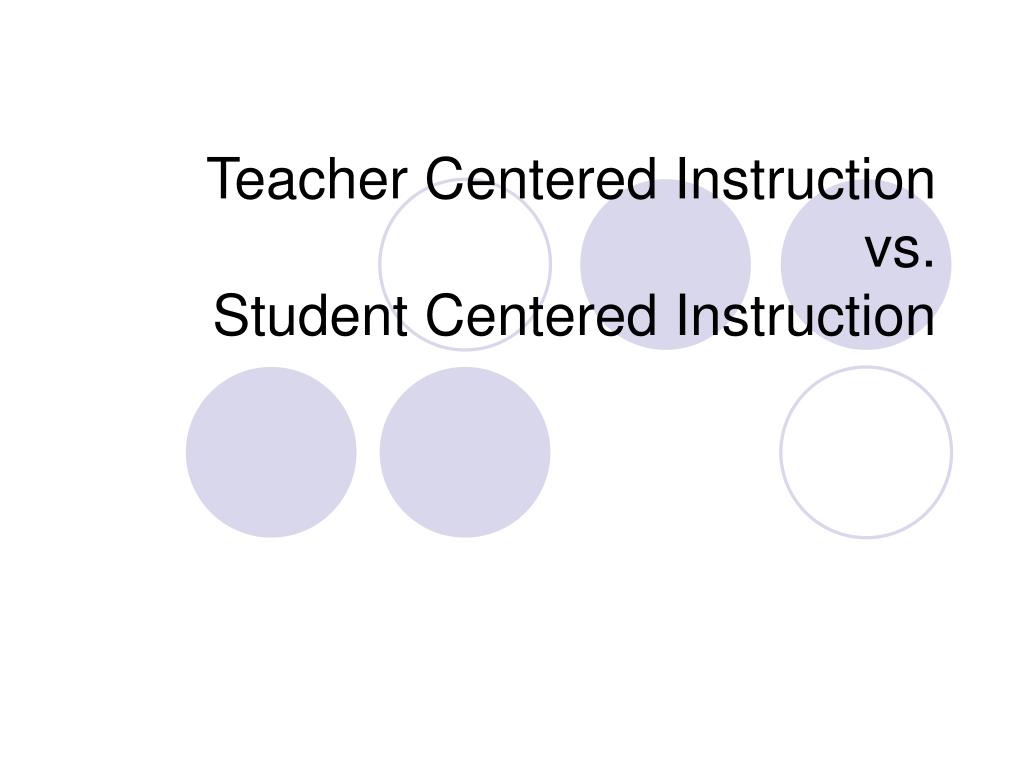Click "Instruction" on the bottom title line
The height and width of the screenshot is (768, 1024).
pyautogui.click(x=806, y=315)
